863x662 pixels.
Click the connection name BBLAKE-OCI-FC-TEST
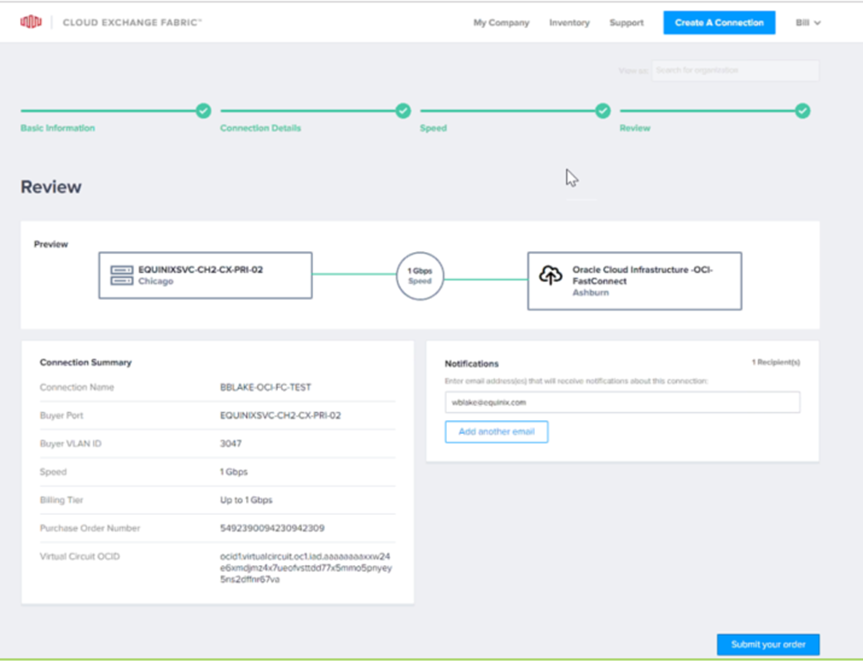point(265,387)
